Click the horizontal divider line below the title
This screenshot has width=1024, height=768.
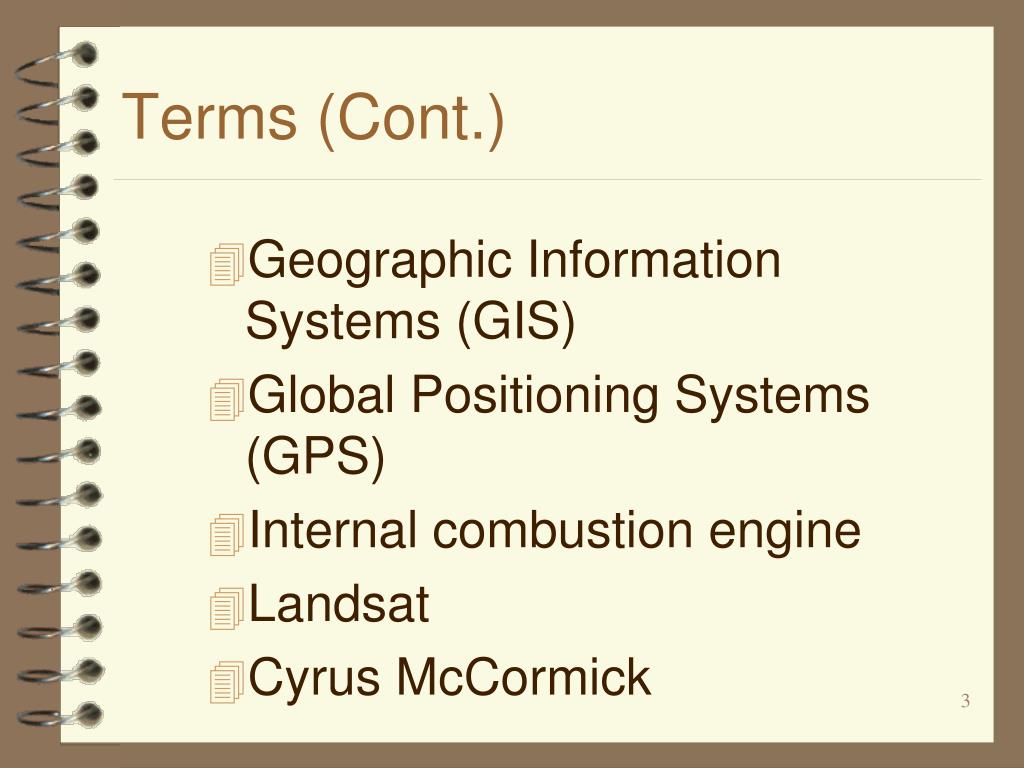pos(547,179)
